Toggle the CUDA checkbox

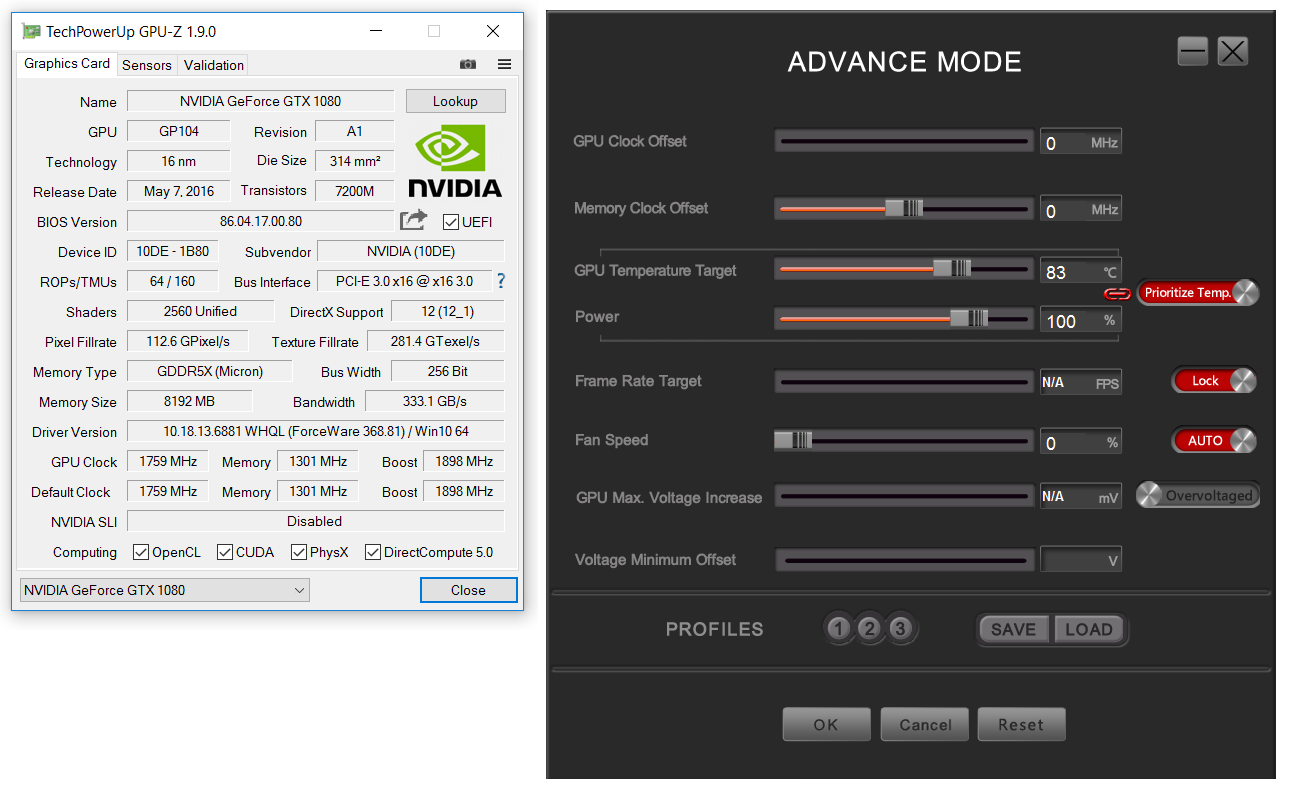point(225,552)
